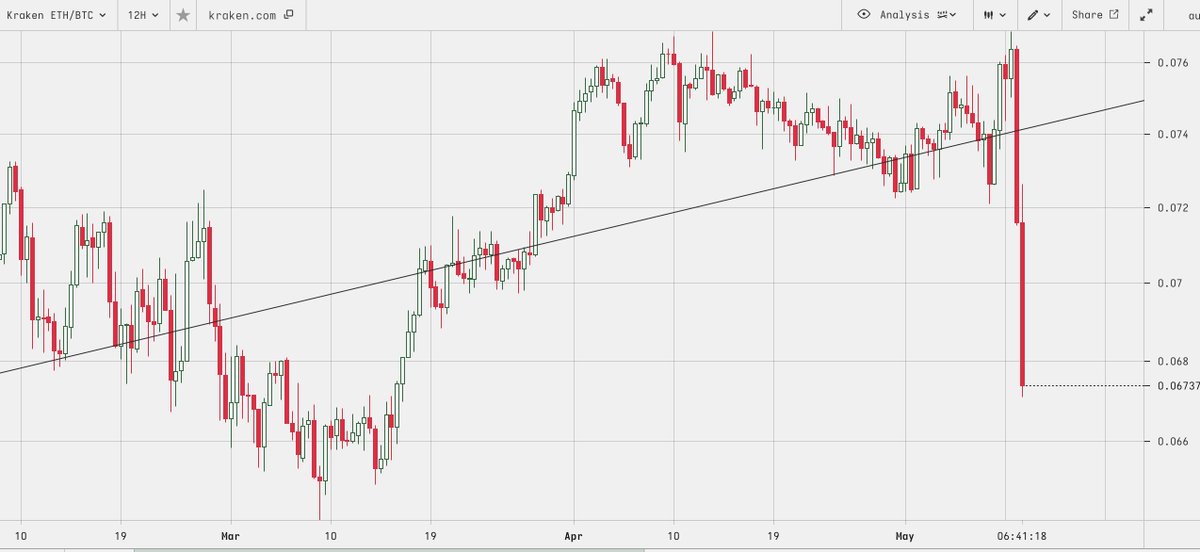1200x552 pixels.
Task: Open the kraken.com external link
Action: pos(251,15)
